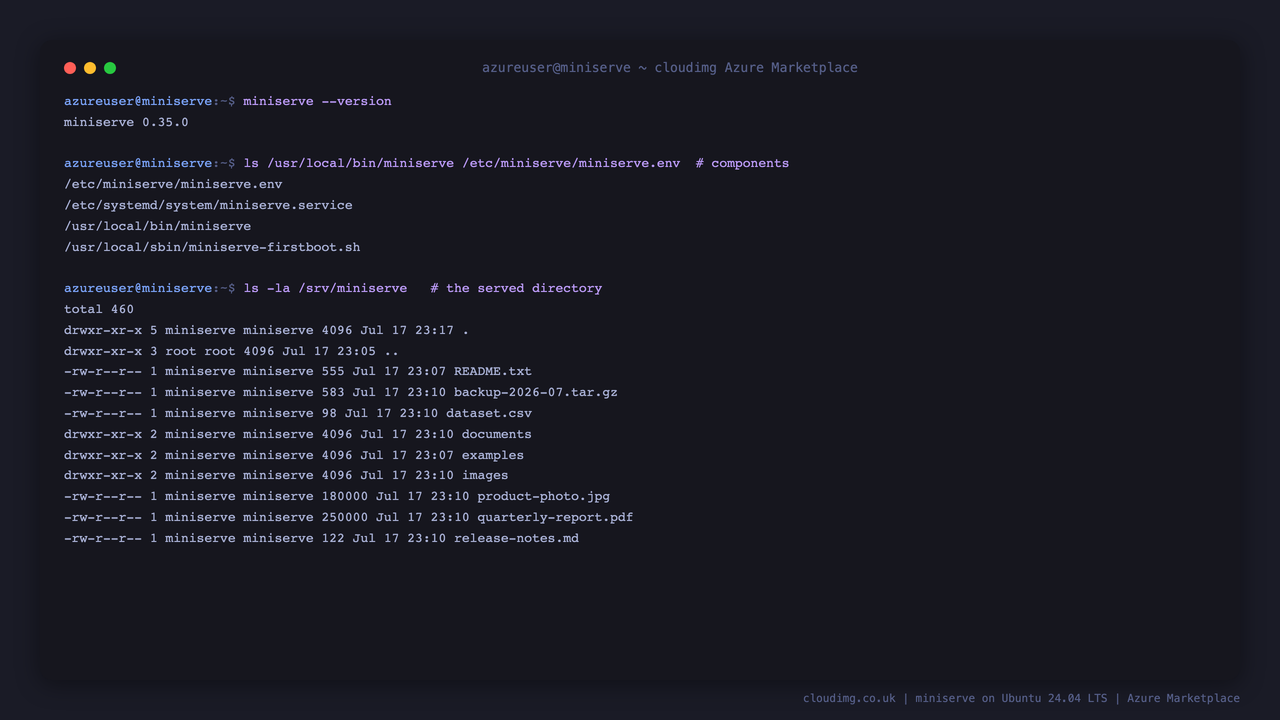
Task: Click the 250000 file size value
Action: point(345,517)
